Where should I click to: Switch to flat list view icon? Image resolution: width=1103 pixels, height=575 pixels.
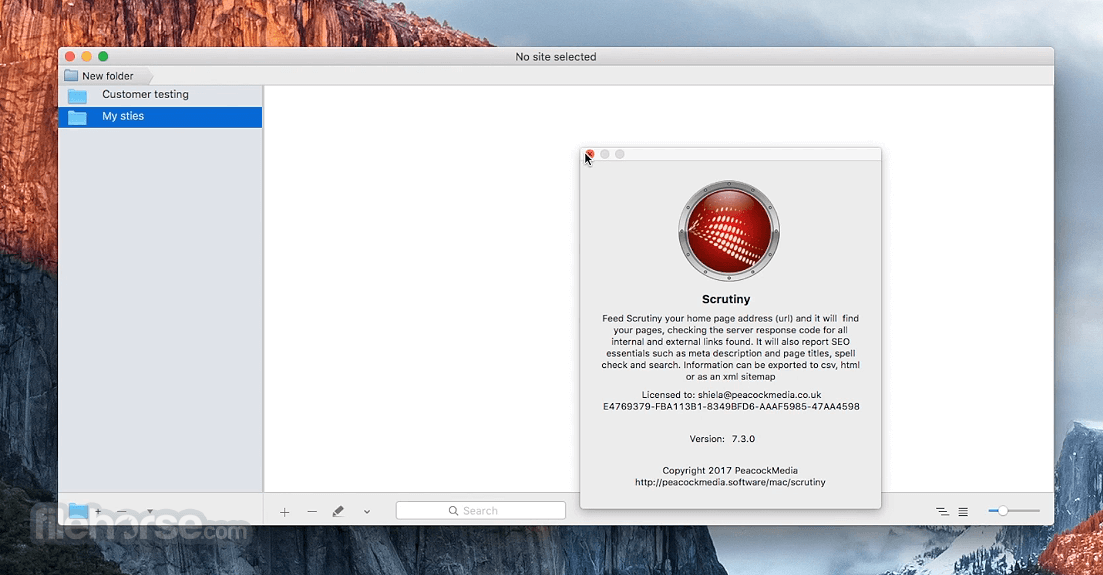click(963, 512)
